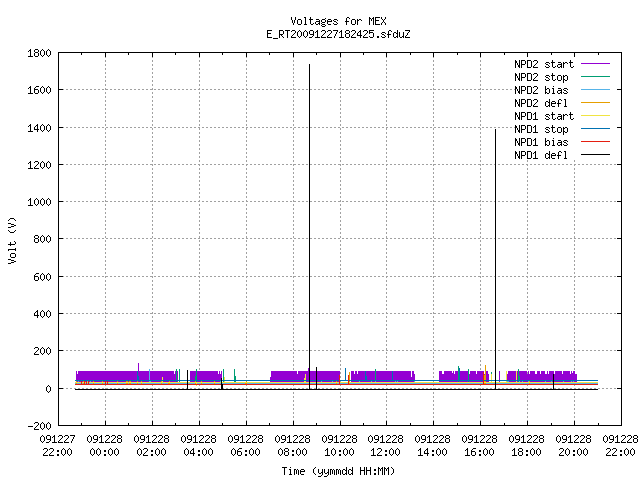Click the "Time (yymmdd HH:MM)" x-axis label

338,471
